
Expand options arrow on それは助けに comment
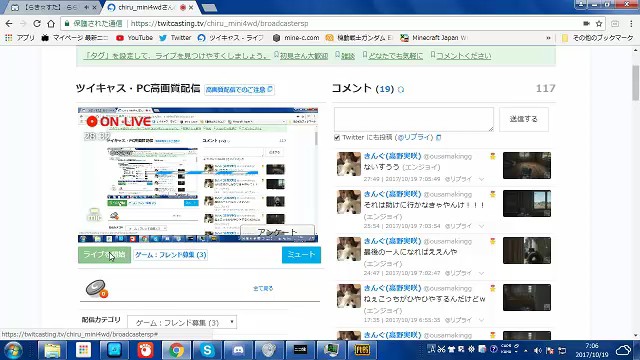[482, 226]
